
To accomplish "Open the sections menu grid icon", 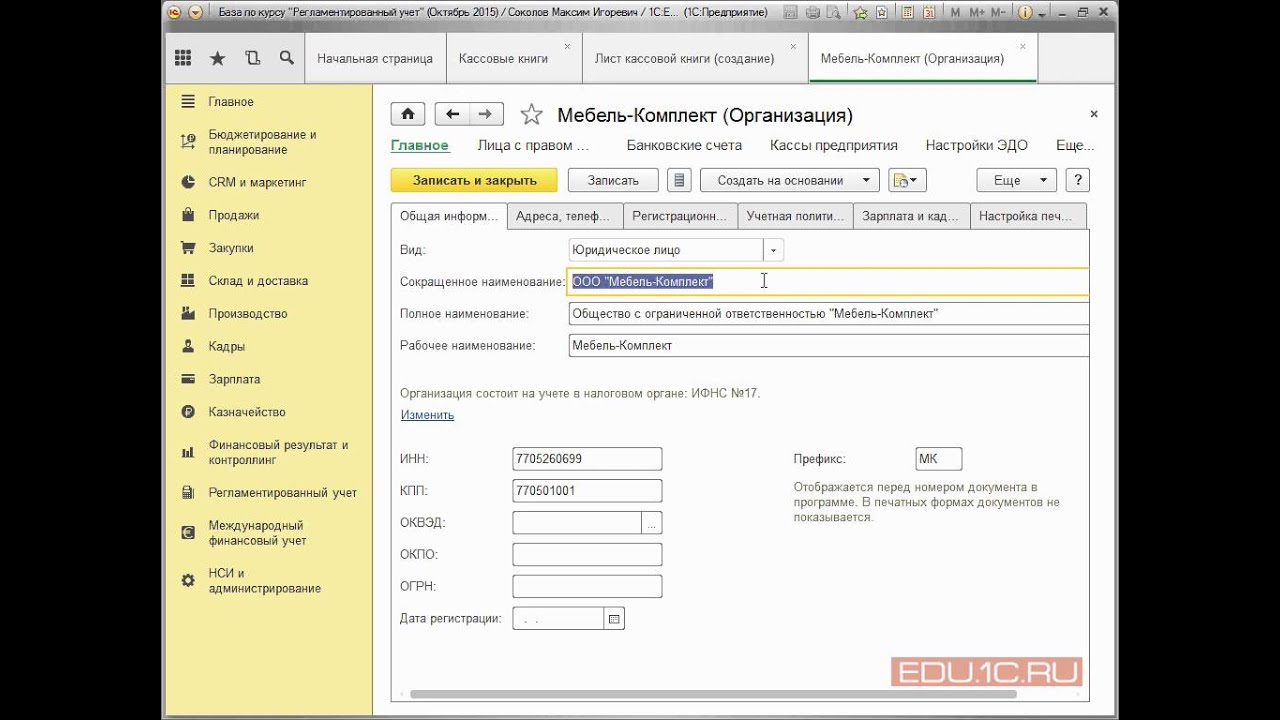I will pos(183,58).
